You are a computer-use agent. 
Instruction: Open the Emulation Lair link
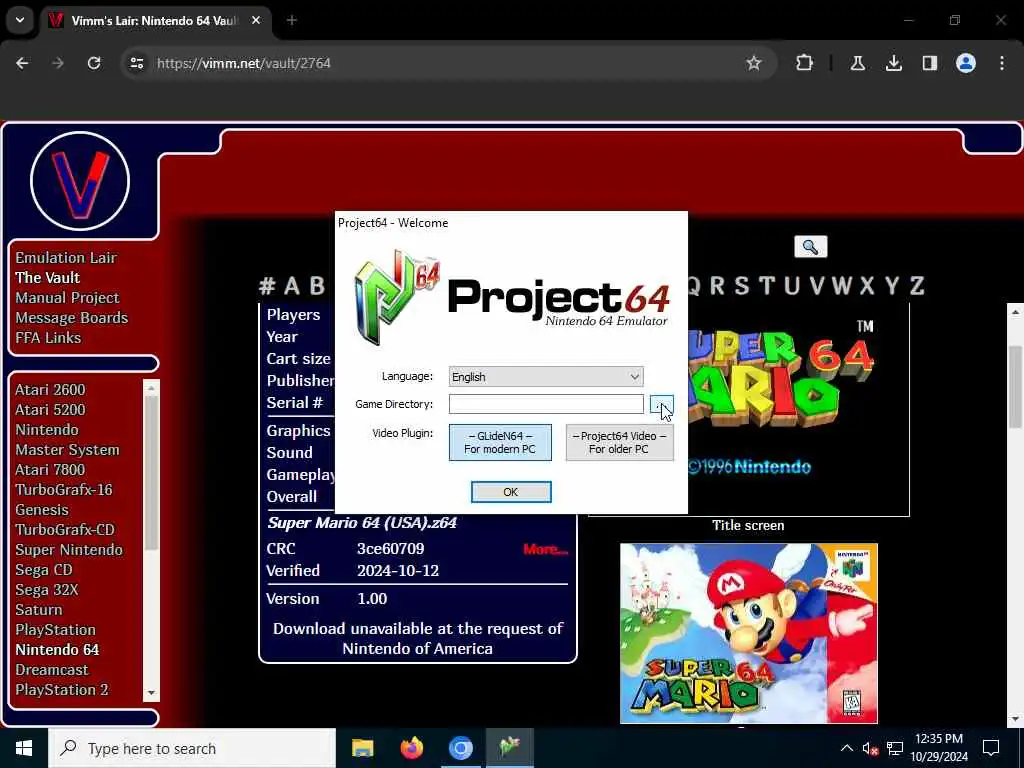click(x=66, y=257)
